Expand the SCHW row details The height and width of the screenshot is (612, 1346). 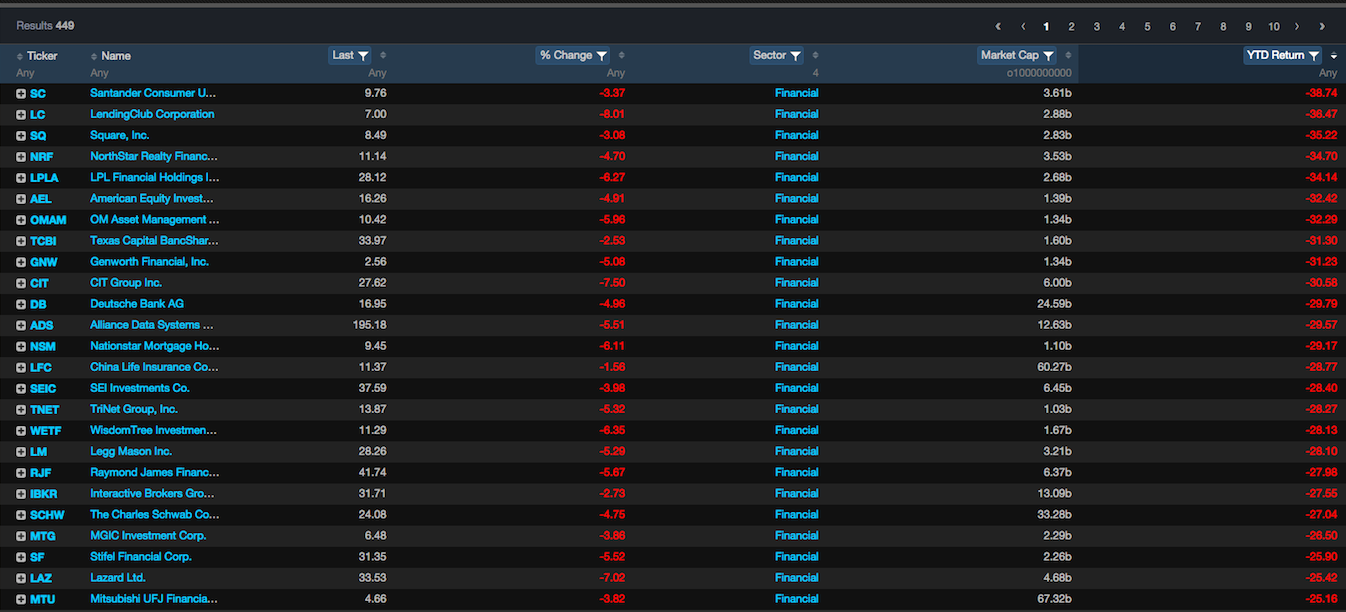pyautogui.click(x=21, y=515)
